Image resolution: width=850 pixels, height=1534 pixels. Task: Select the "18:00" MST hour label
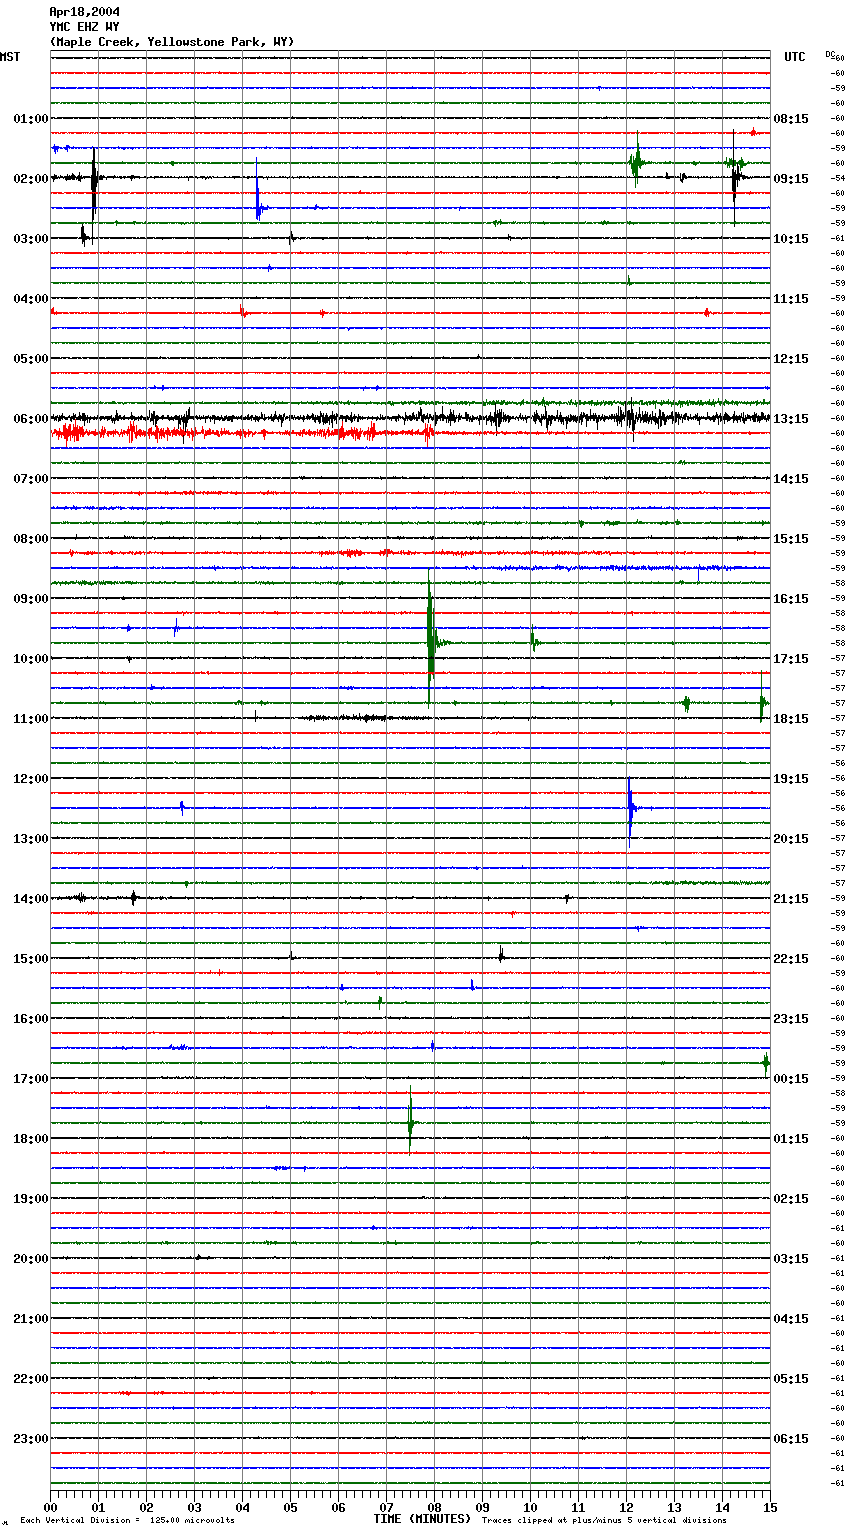point(31,1138)
